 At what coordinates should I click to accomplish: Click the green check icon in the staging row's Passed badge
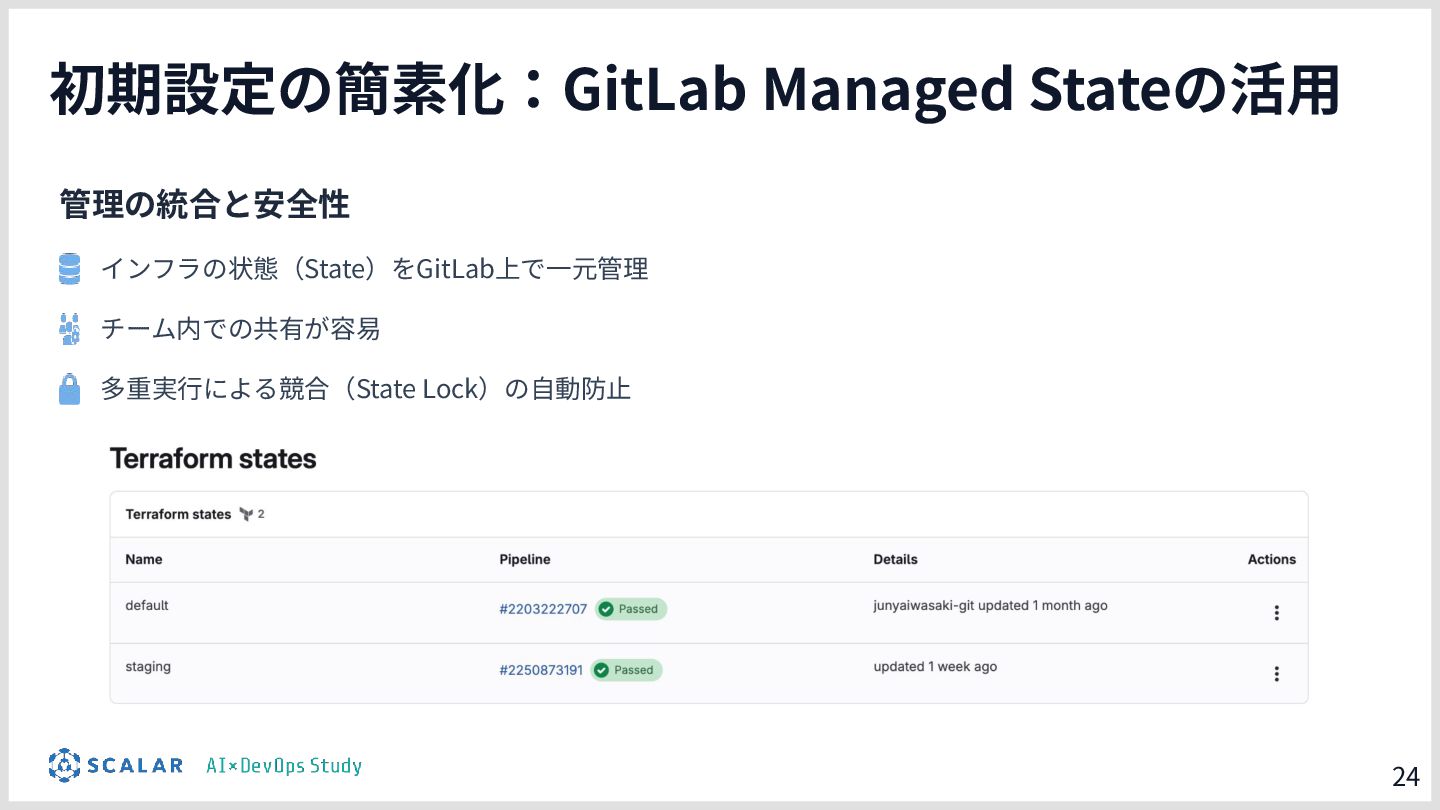pos(601,670)
